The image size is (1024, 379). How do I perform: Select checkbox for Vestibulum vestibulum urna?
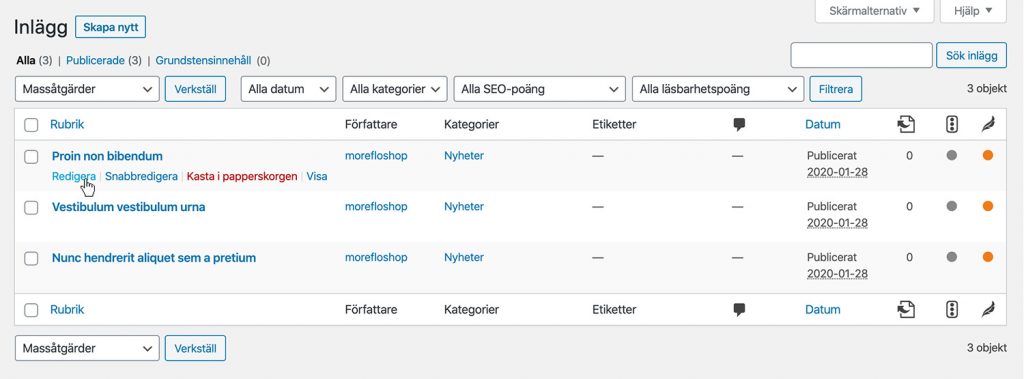click(31, 208)
